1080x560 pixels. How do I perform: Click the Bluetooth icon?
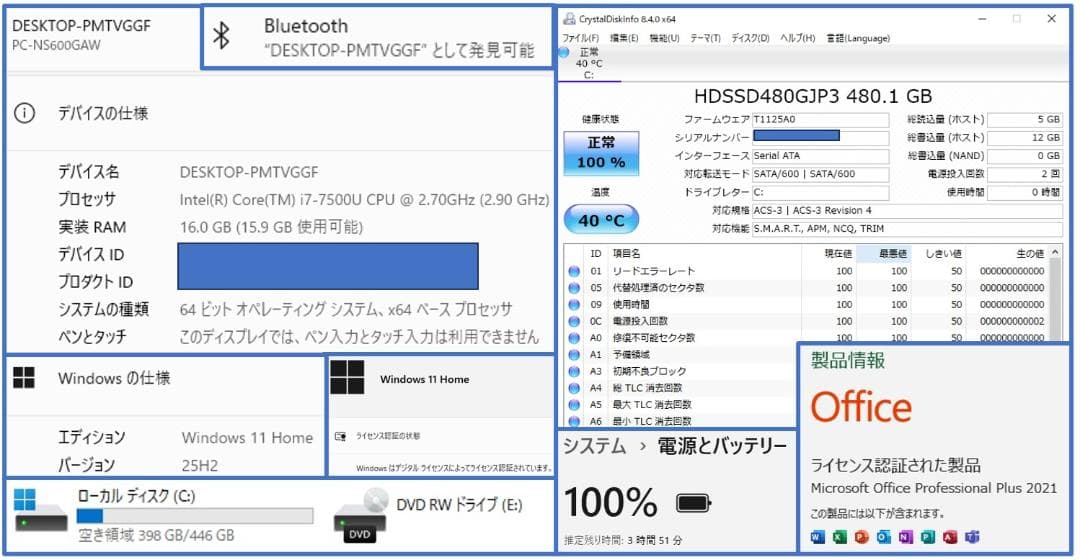point(220,35)
